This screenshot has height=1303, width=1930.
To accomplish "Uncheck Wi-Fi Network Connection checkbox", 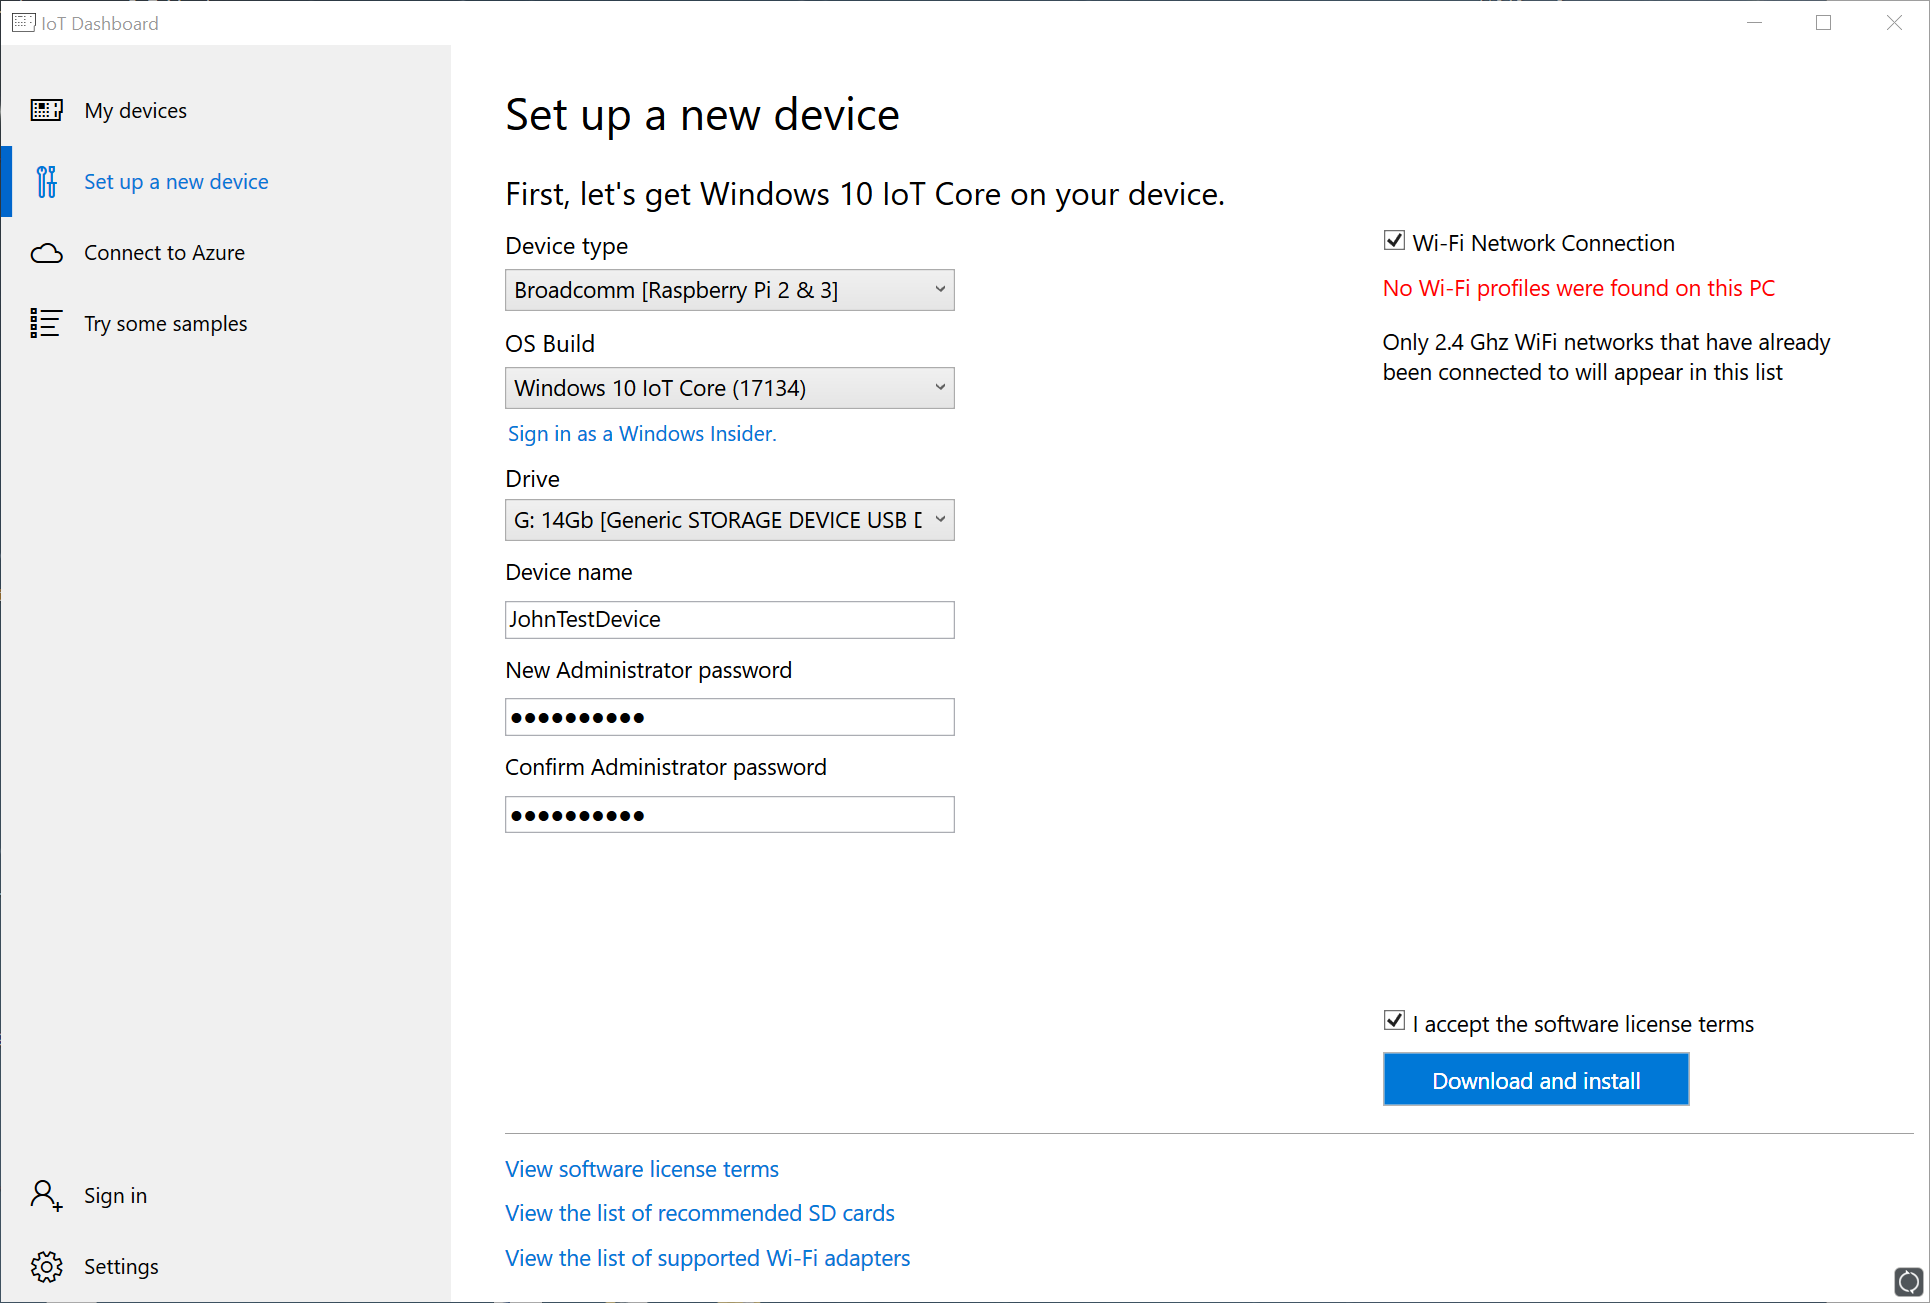I will tap(1394, 241).
